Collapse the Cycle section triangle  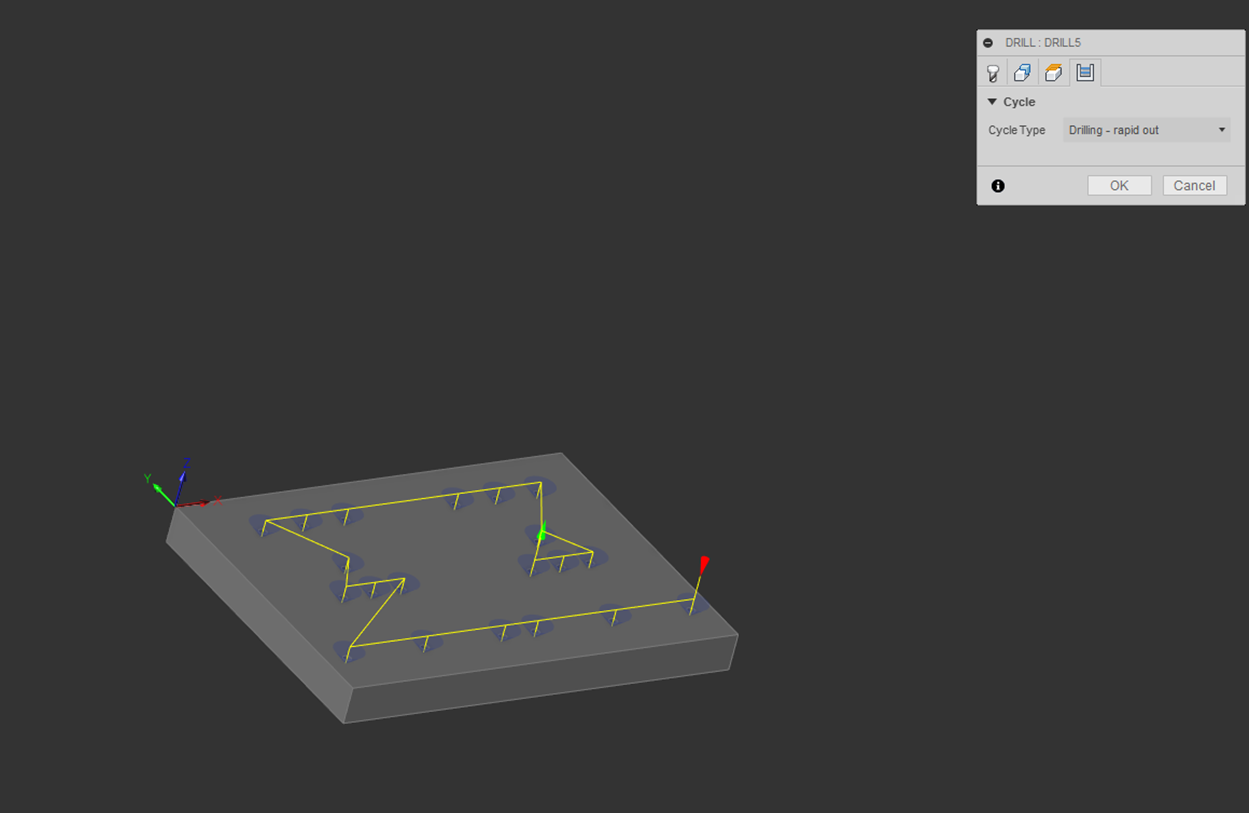tap(992, 102)
